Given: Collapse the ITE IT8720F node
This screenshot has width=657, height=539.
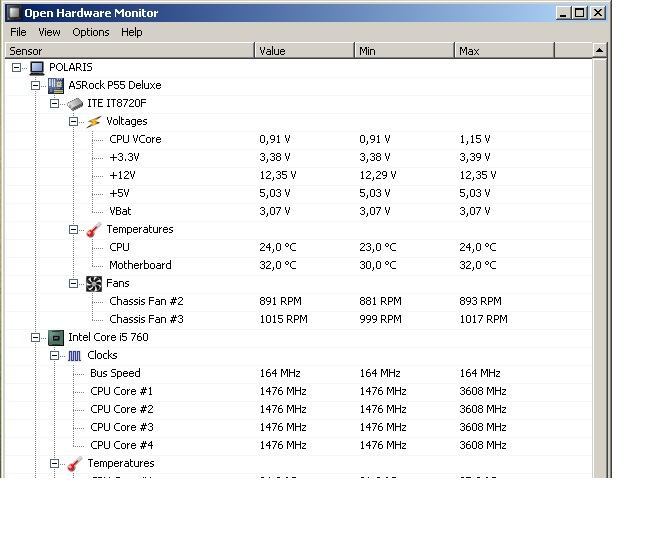Looking at the screenshot, I should 54,104.
